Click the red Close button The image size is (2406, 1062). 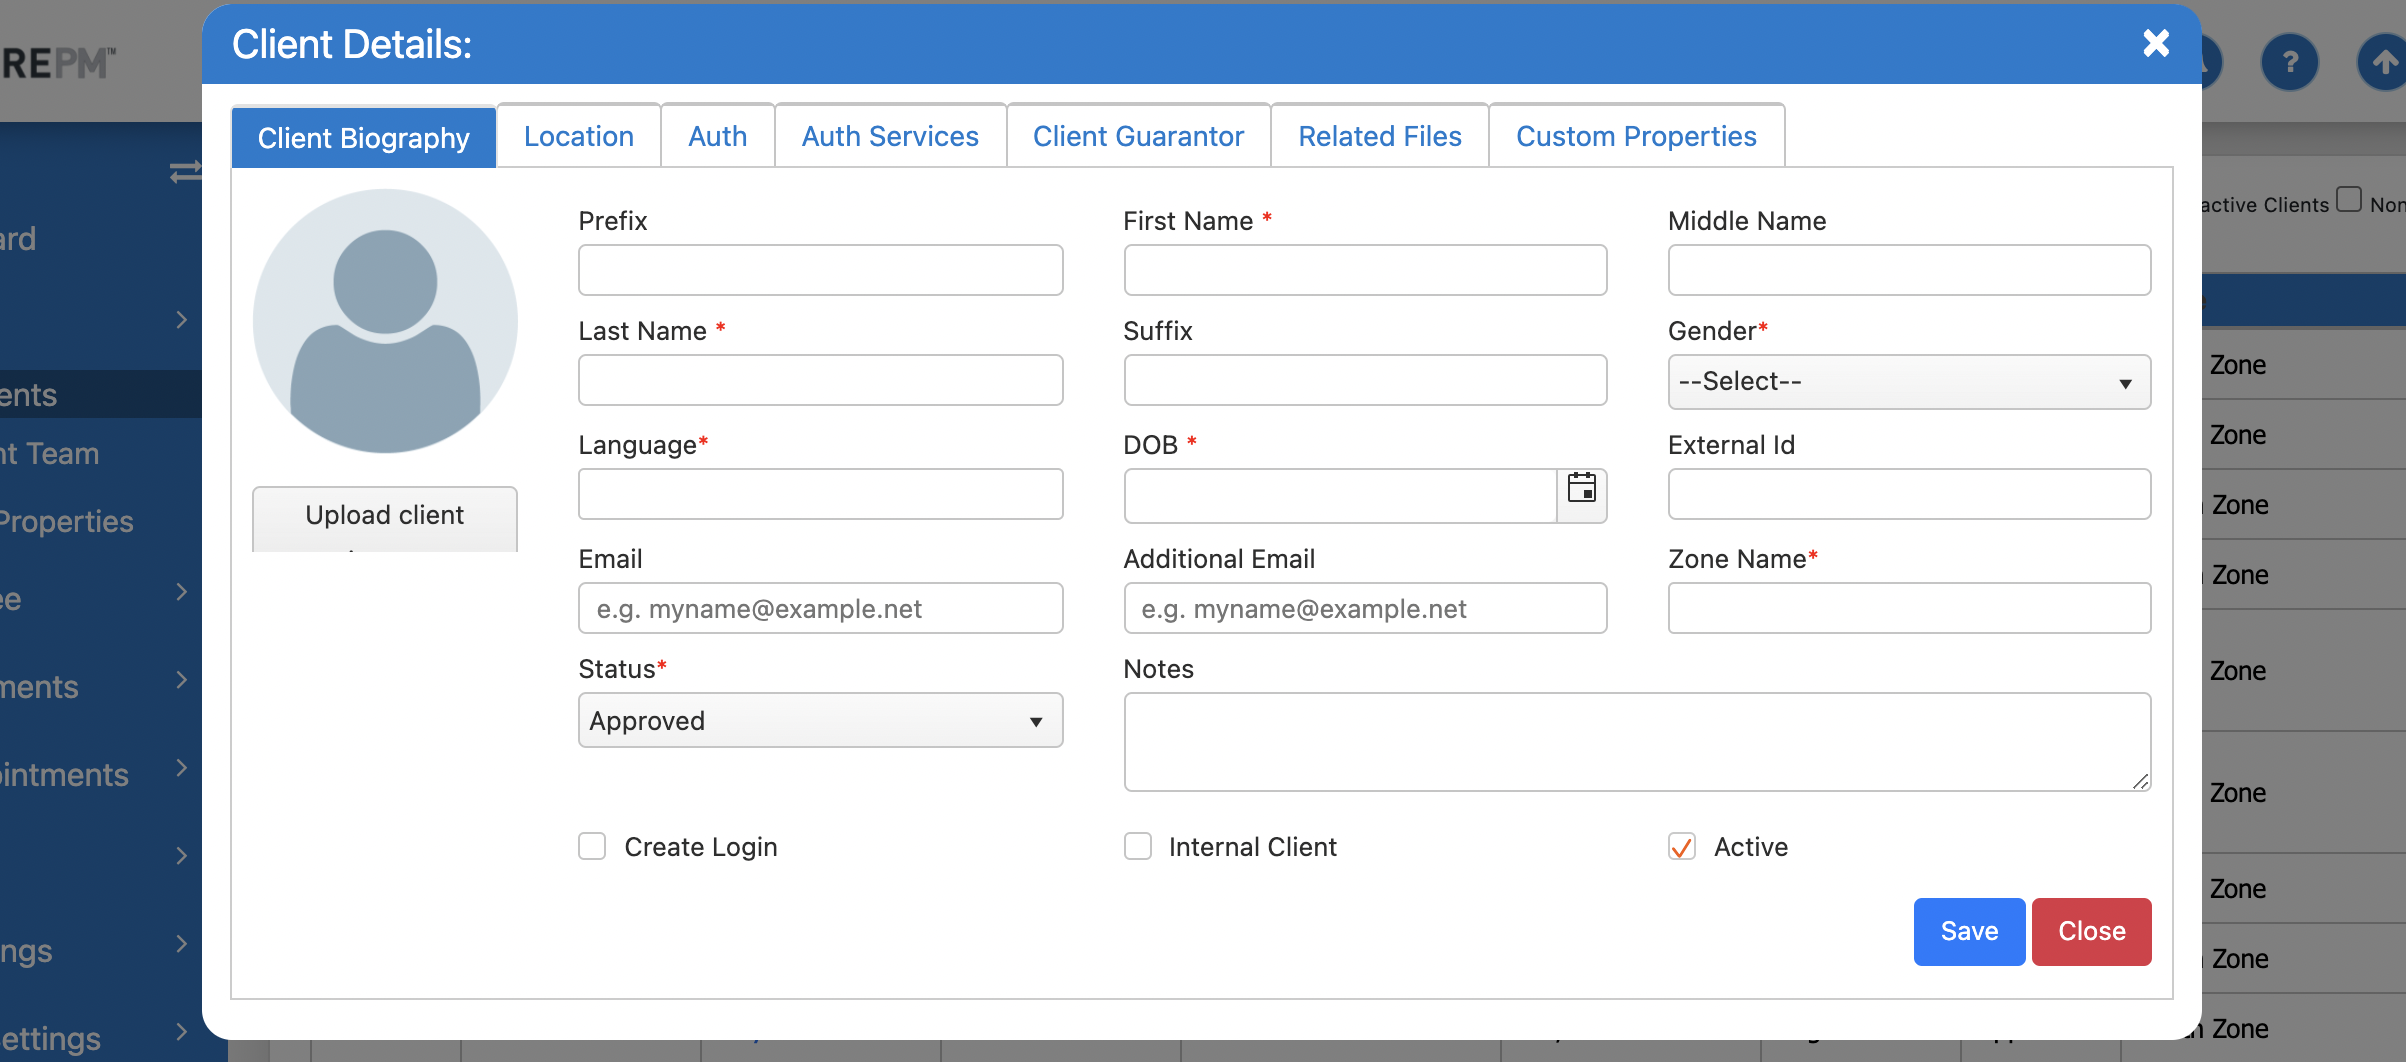point(2091,931)
